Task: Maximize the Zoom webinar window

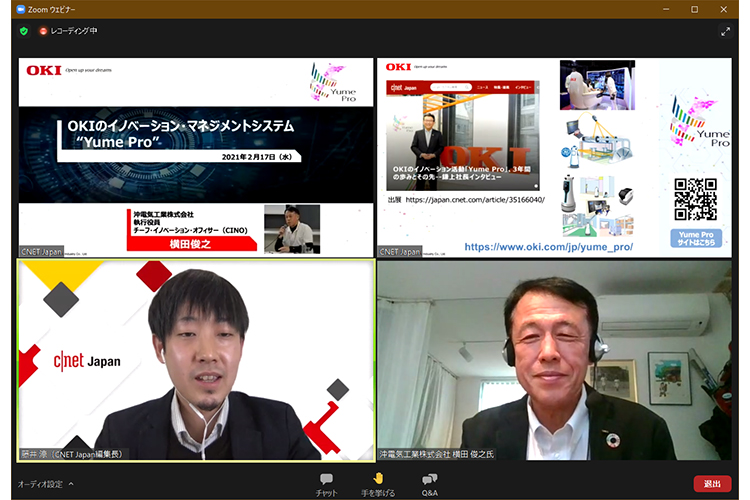Action: tap(695, 9)
